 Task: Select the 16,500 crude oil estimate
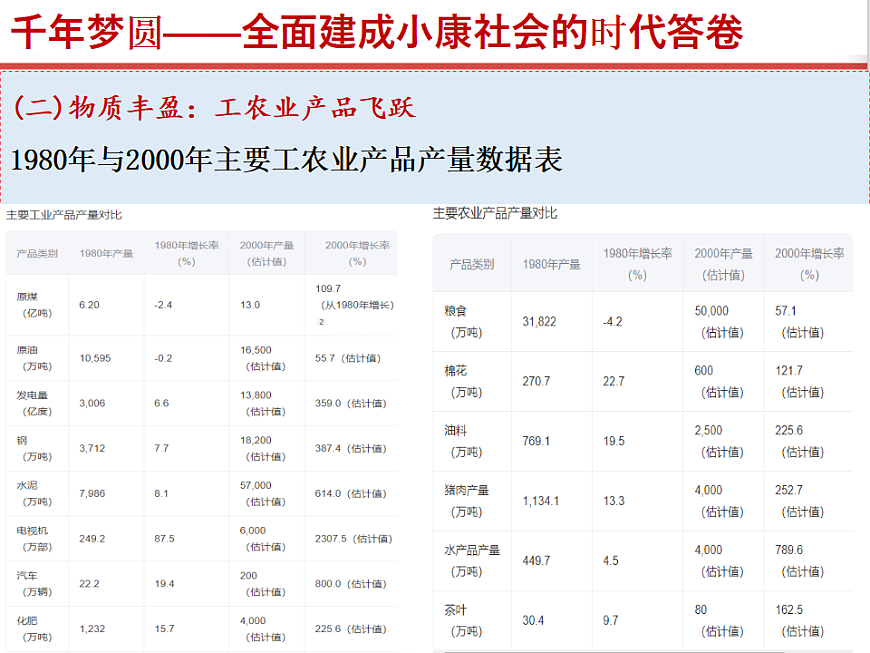(256, 350)
